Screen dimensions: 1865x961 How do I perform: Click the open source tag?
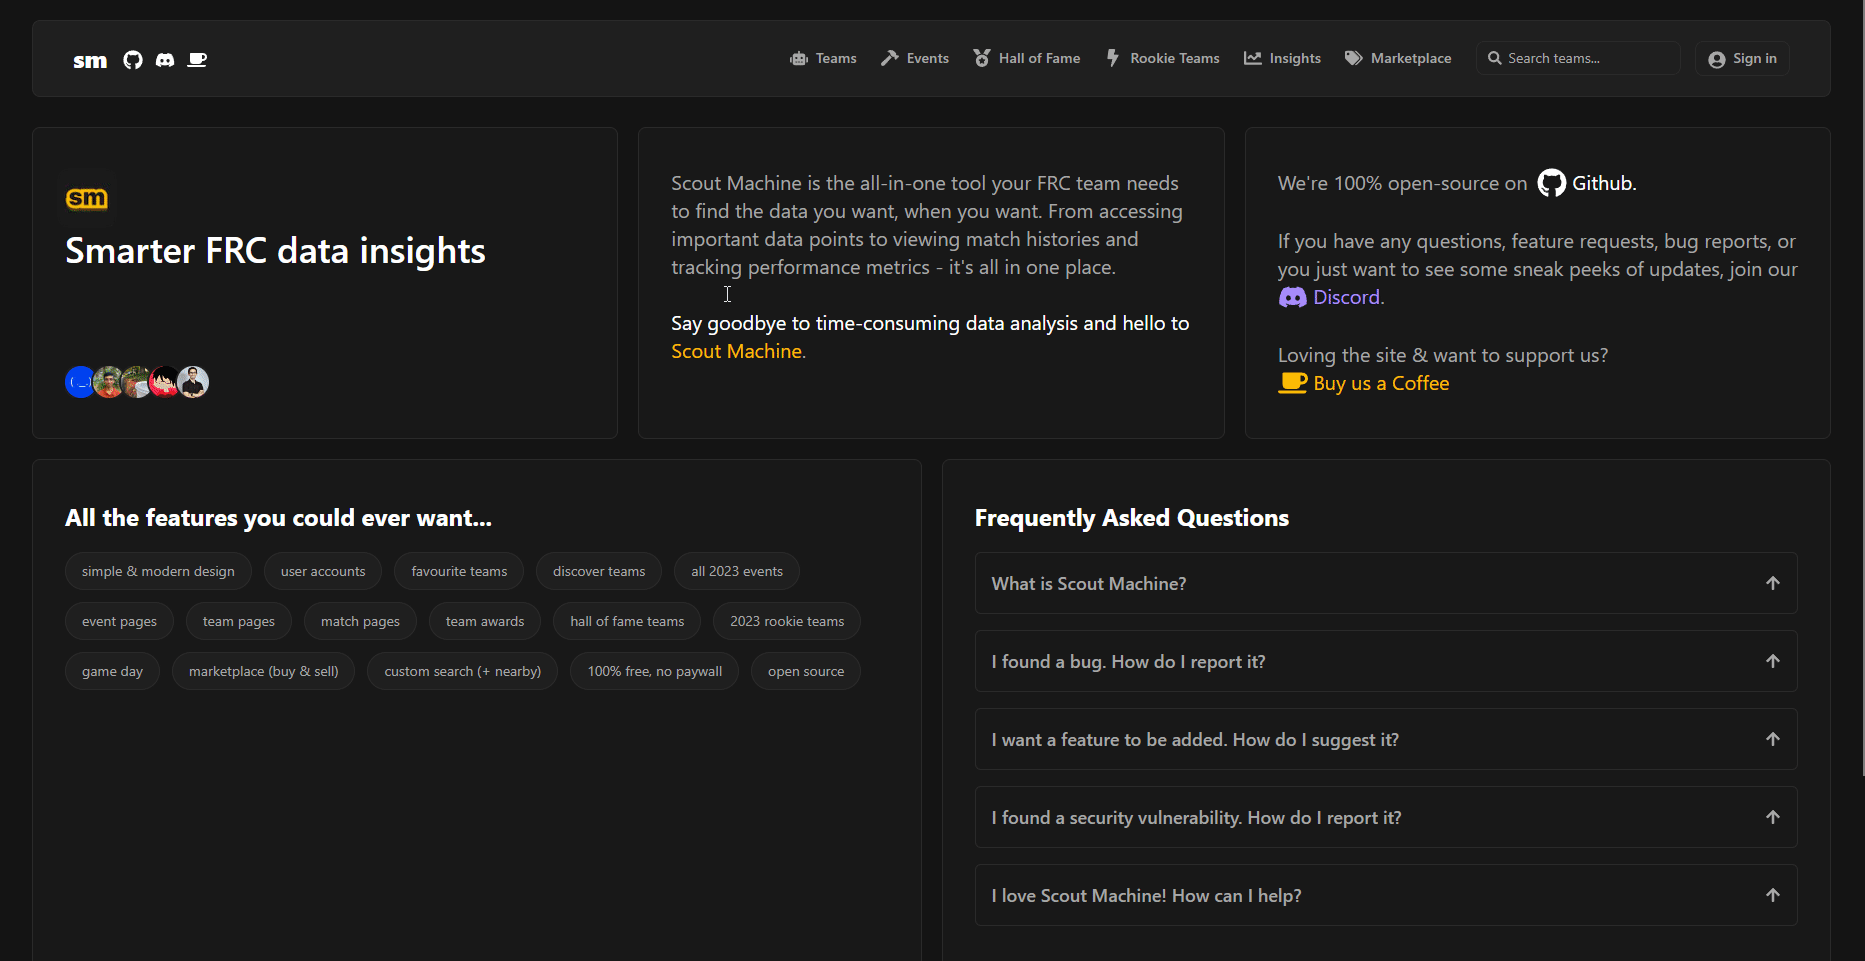[x=806, y=671]
